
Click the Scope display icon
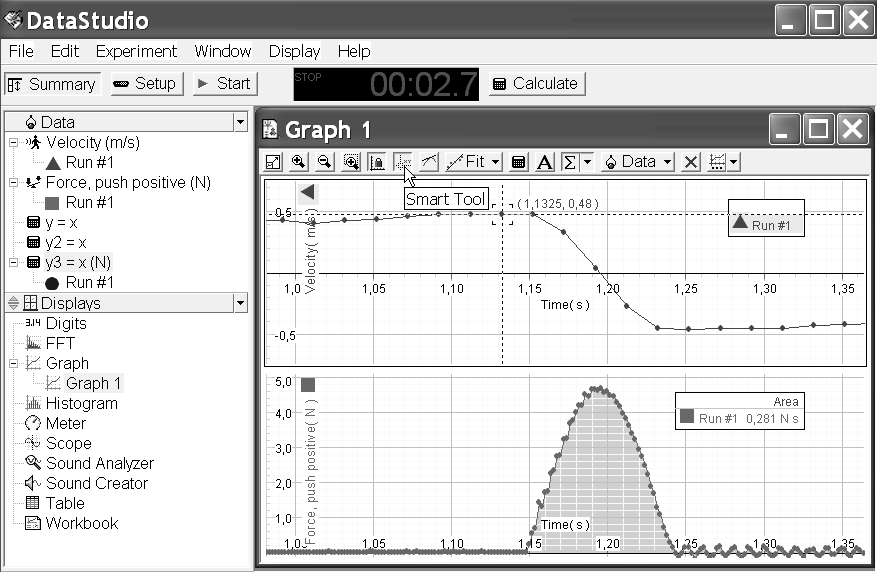tap(33, 442)
